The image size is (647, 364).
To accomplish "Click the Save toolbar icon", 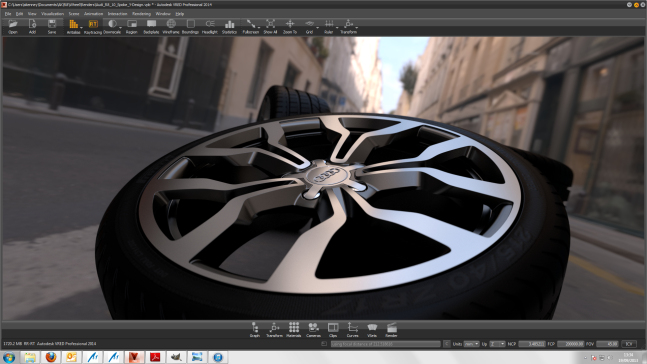I will (x=52, y=26).
